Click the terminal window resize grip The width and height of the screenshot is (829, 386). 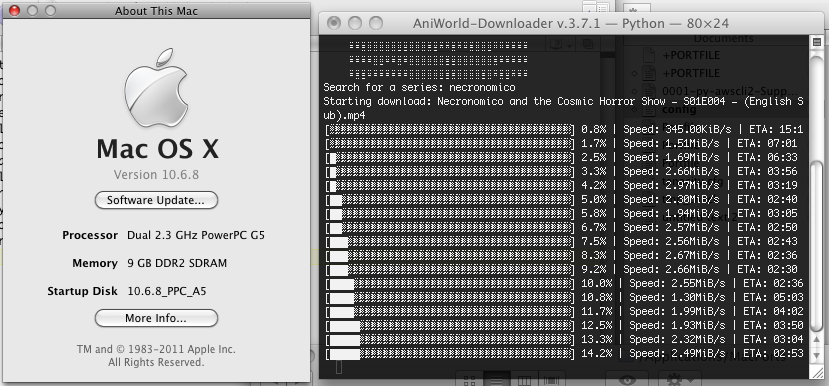tap(817, 372)
